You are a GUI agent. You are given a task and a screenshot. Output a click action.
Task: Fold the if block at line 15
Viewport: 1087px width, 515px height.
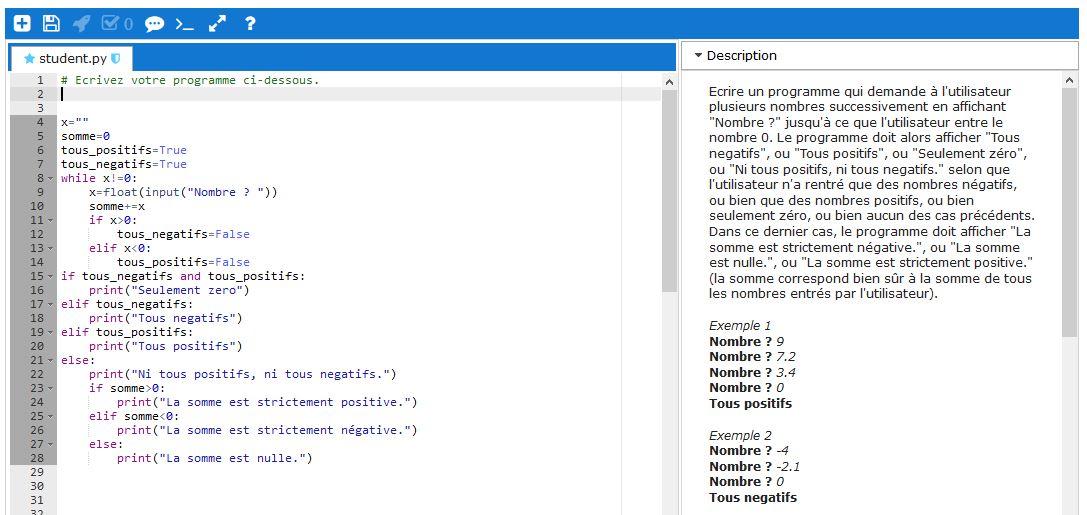[x=52, y=277]
